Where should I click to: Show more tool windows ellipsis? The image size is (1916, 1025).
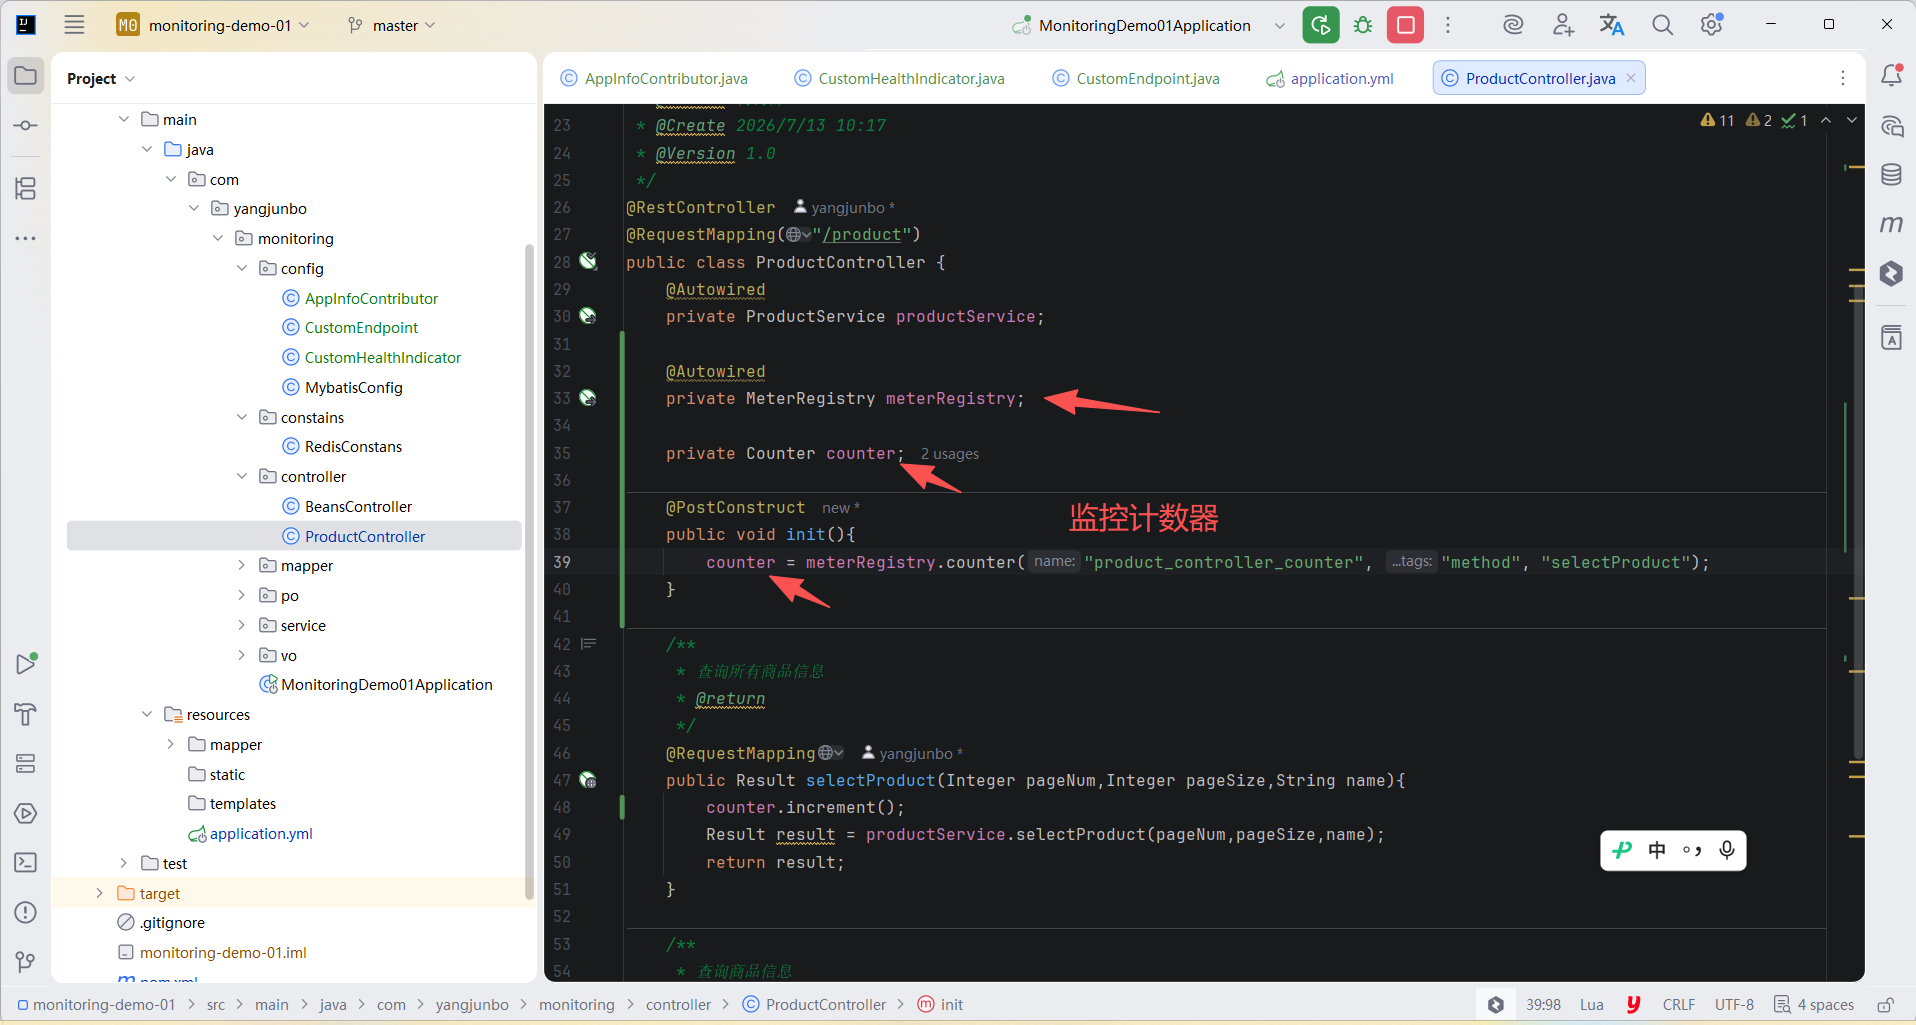(26, 238)
